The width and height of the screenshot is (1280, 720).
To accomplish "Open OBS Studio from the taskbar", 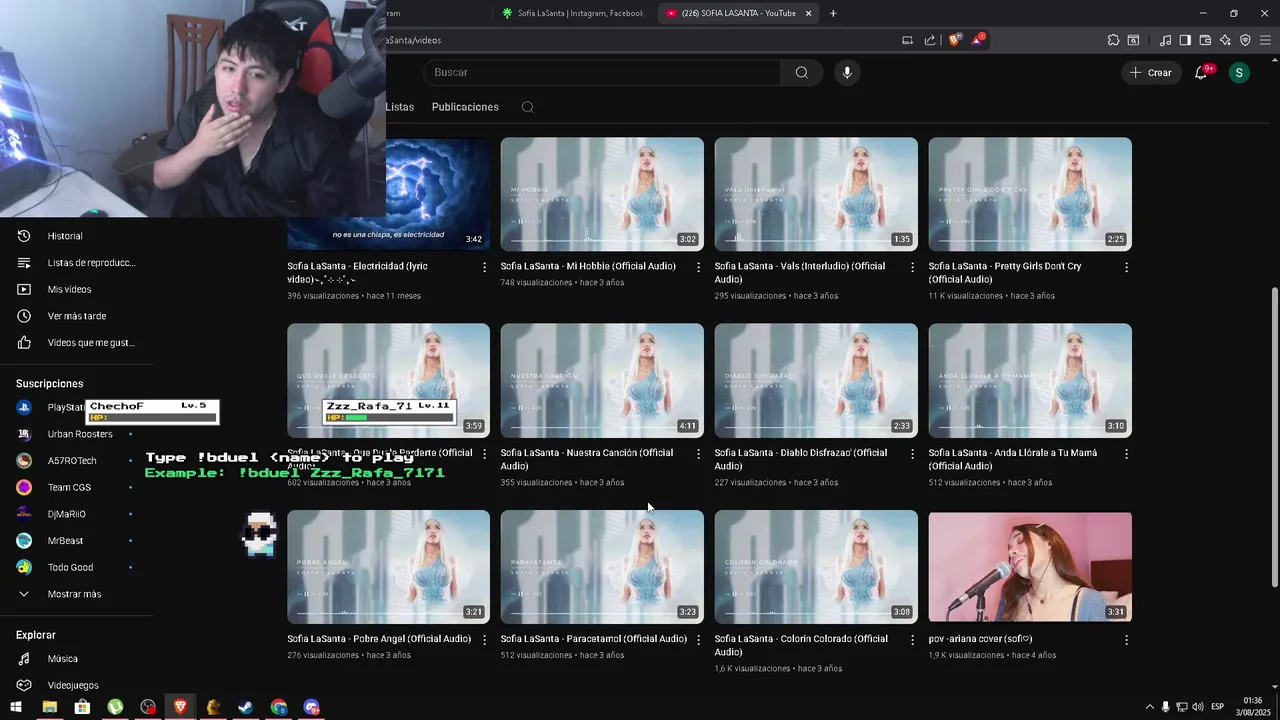I will pos(148,707).
